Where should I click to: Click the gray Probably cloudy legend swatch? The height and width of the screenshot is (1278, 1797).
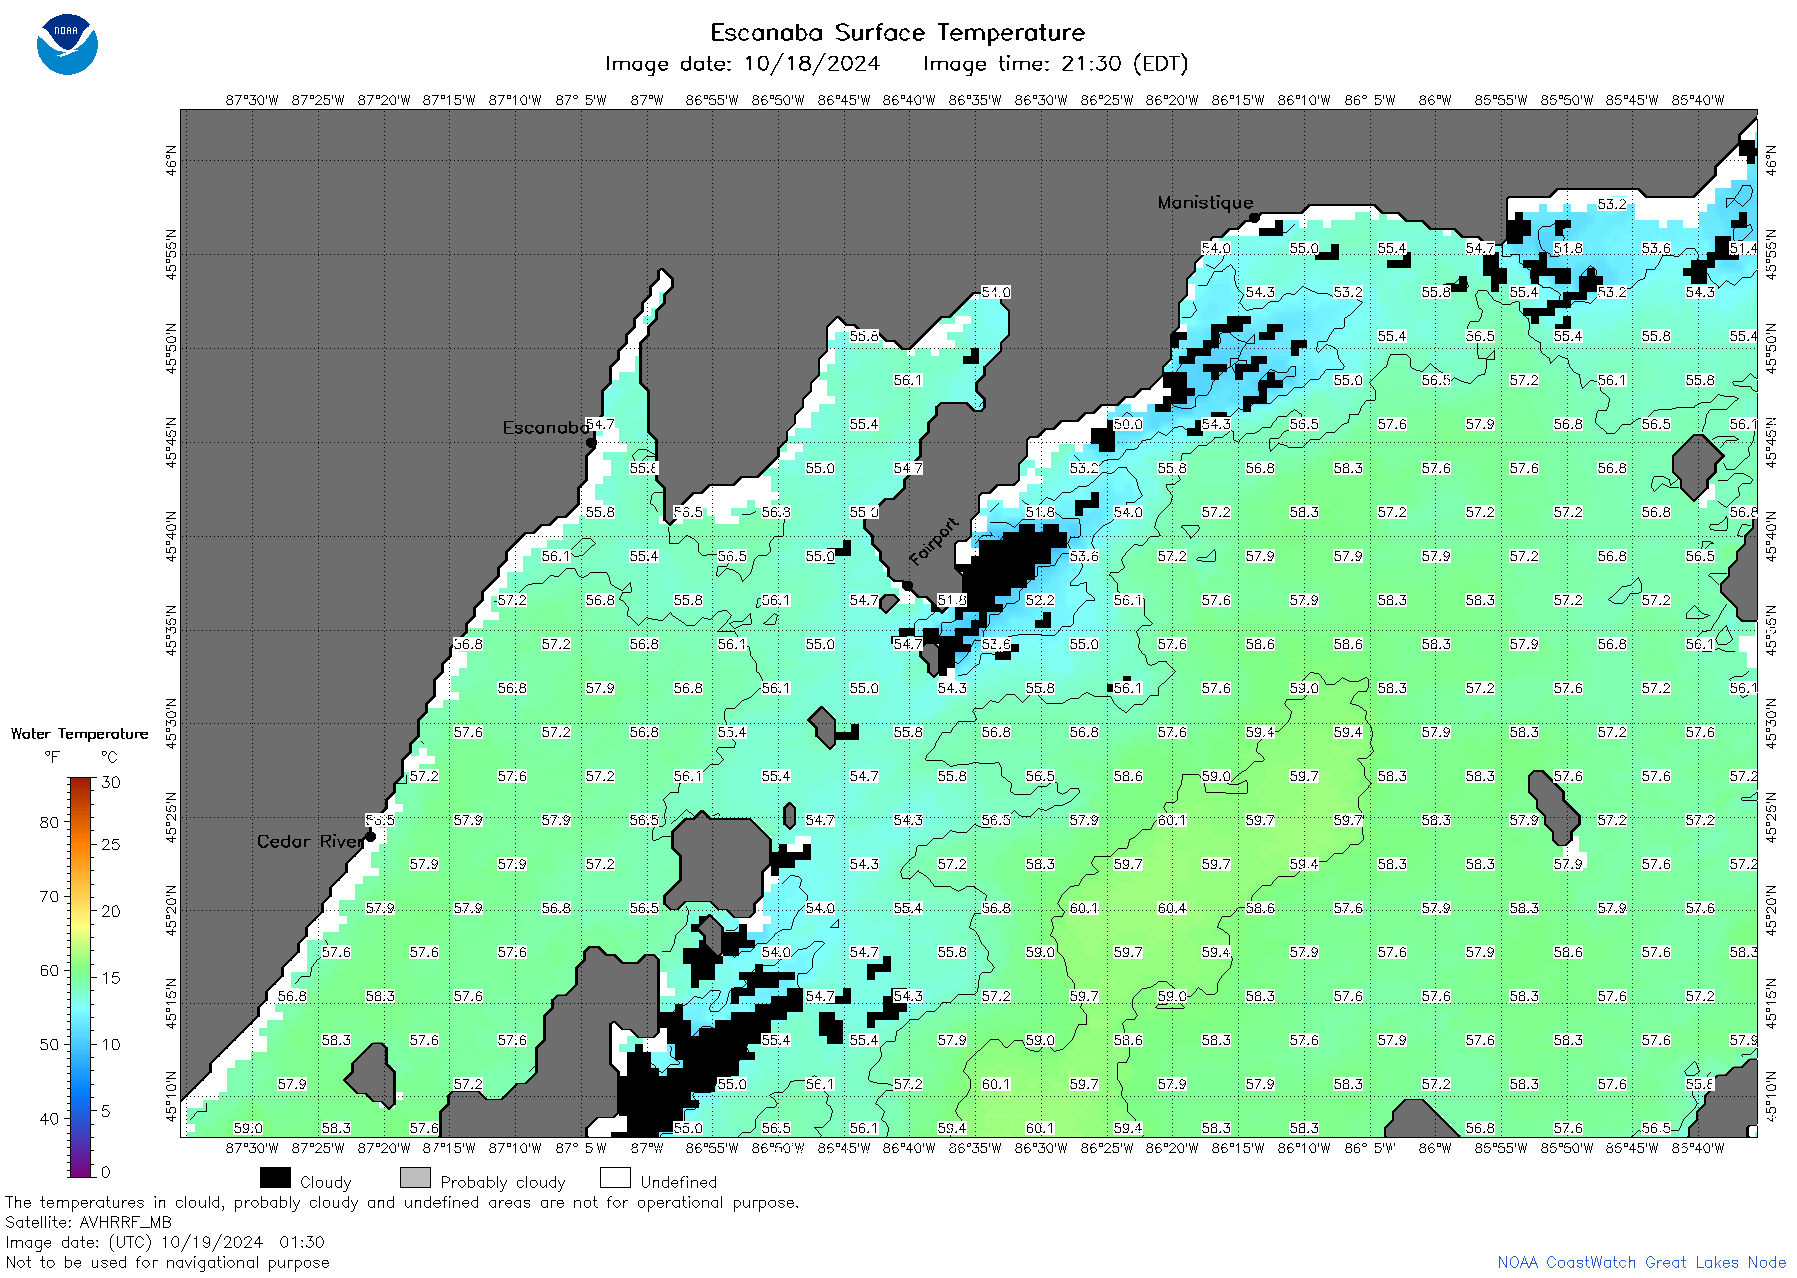pos(415,1178)
